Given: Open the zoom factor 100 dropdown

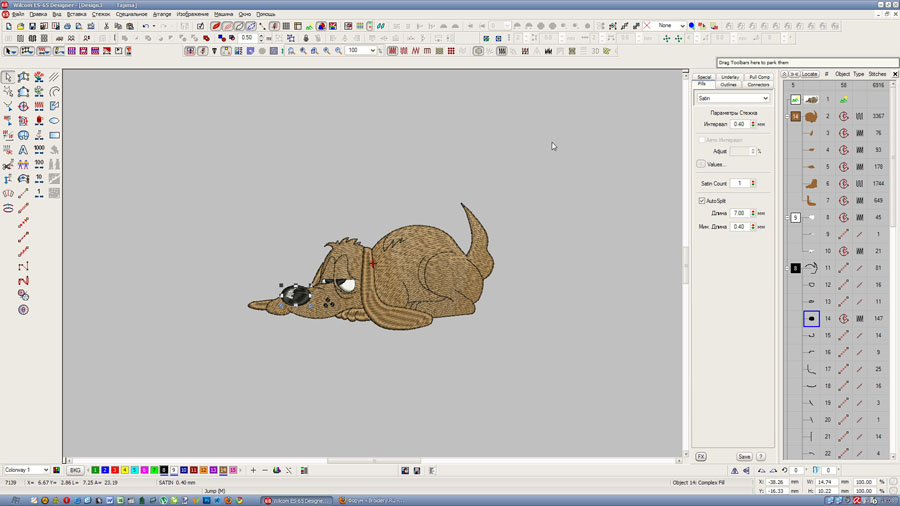Looking at the screenshot, I should pos(373,50).
